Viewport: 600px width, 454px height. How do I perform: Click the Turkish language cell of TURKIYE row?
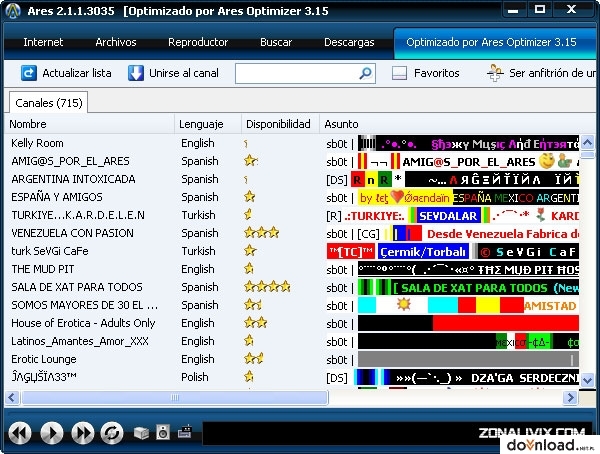tap(198, 215)
